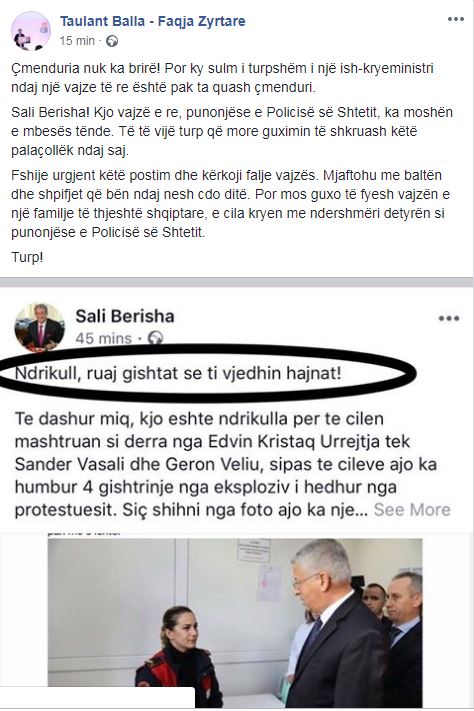Click the paragraph starting with 'Çmenduria nuk ka brirë'
The image size is (474, 711).
222,78
